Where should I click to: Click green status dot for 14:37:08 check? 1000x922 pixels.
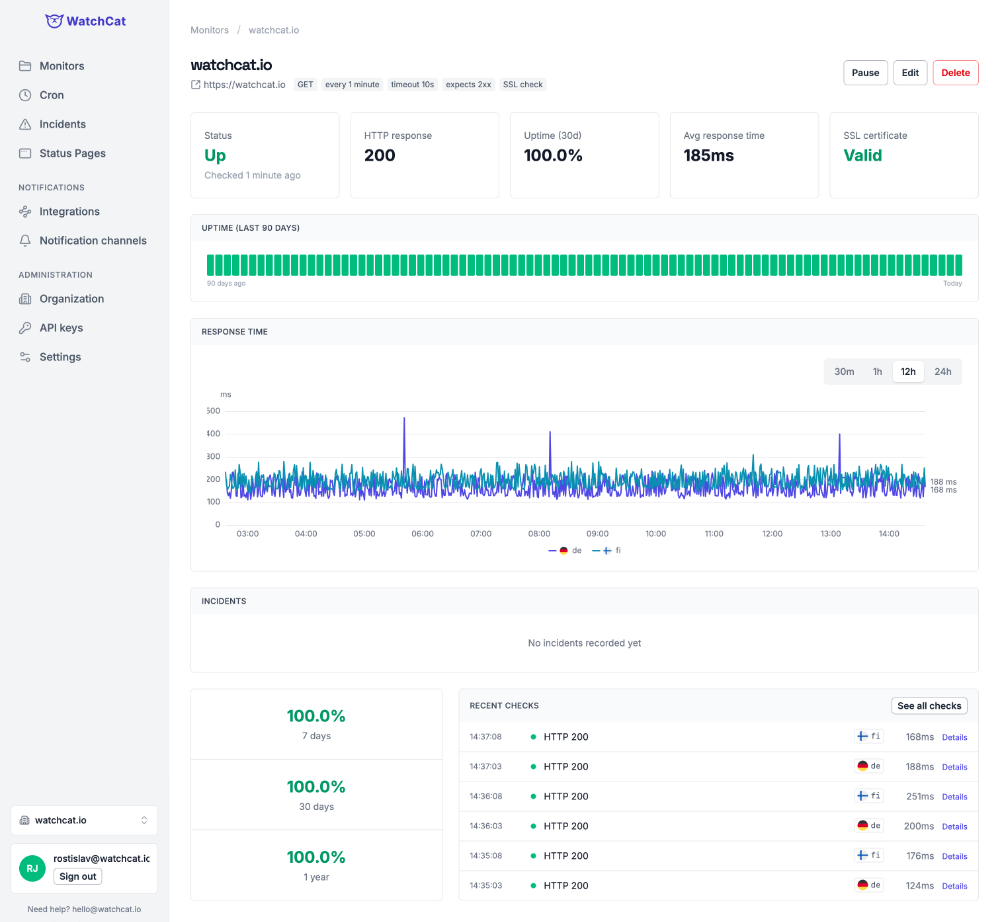533,736
